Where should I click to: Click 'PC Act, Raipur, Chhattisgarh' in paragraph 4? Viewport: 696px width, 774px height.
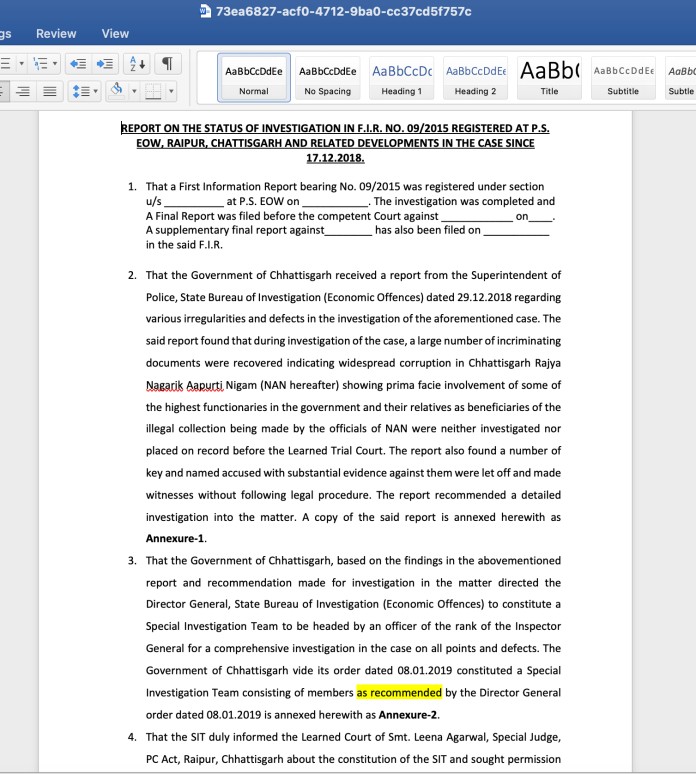click(x=215, y=759)
